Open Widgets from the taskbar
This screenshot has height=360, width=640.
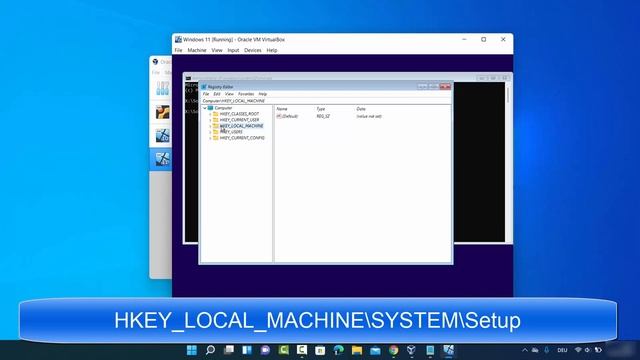tap(247, 350)
